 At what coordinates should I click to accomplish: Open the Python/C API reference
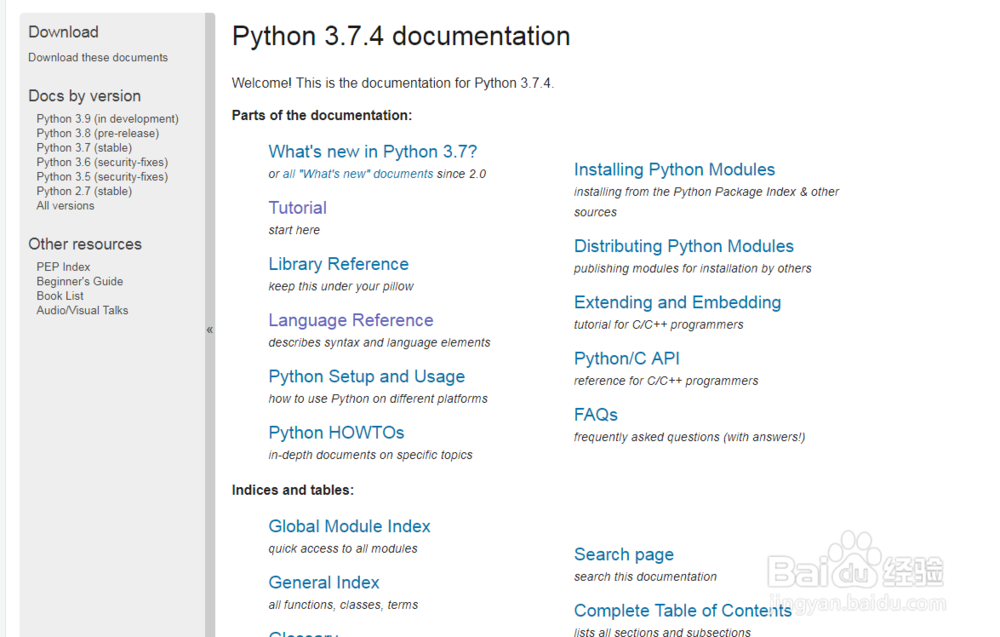(x=626, y=358)
